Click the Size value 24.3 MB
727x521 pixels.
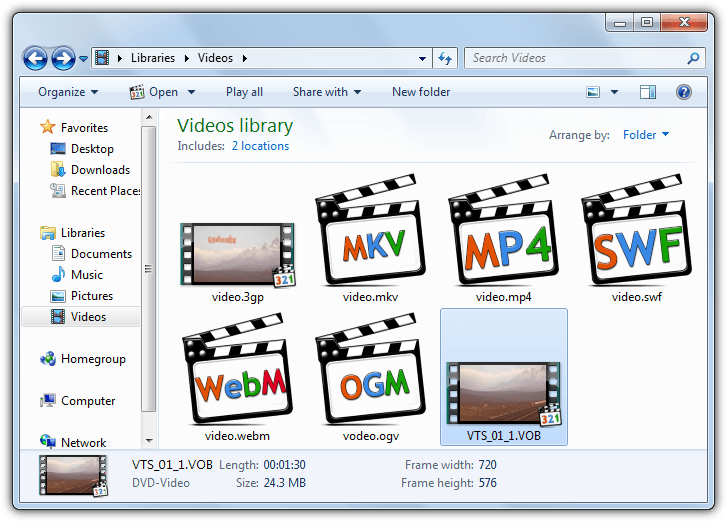(284, 483)
